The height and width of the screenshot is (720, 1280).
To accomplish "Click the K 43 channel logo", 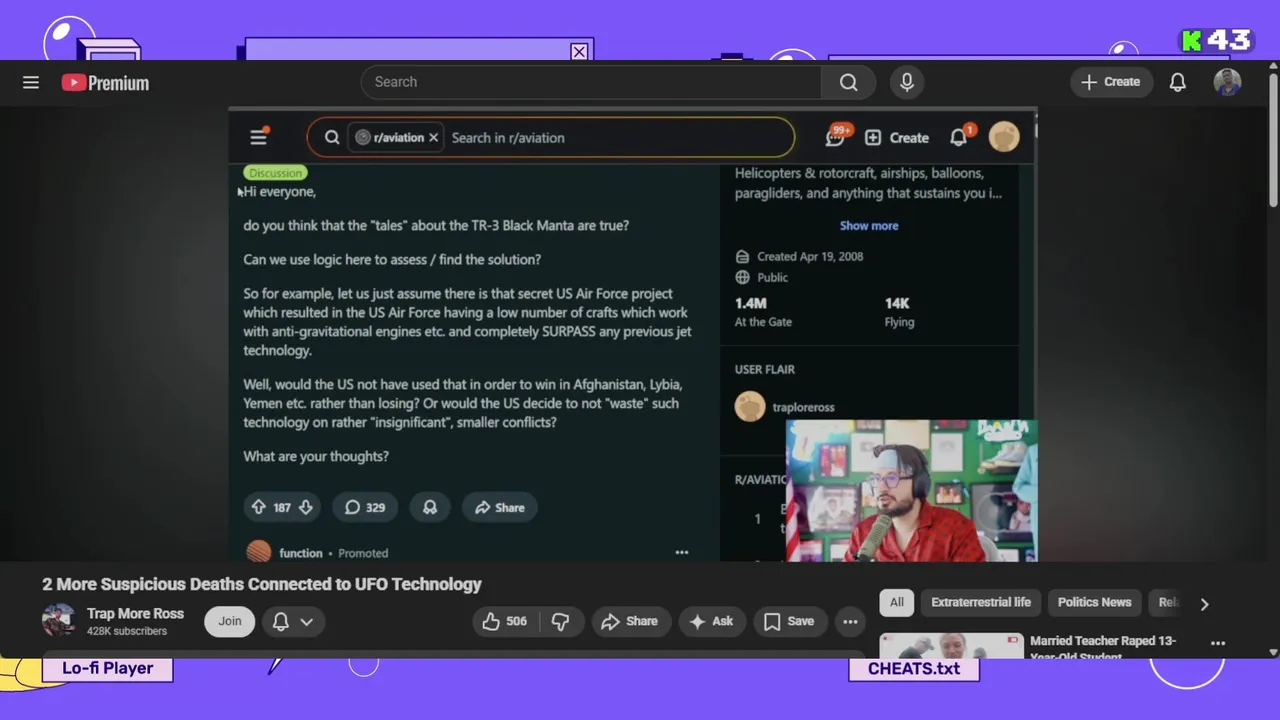I will (1216, 40).
